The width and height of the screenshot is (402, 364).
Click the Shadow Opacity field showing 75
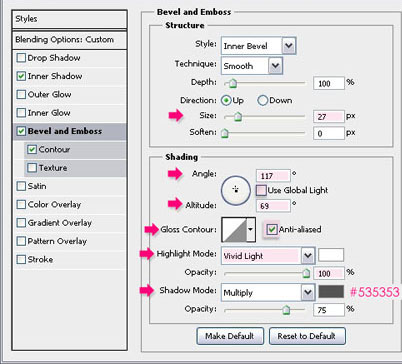click(x=329, y=310)
